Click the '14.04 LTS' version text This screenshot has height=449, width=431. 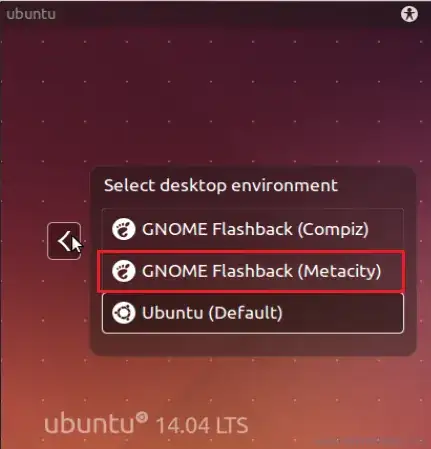(202, 426)
